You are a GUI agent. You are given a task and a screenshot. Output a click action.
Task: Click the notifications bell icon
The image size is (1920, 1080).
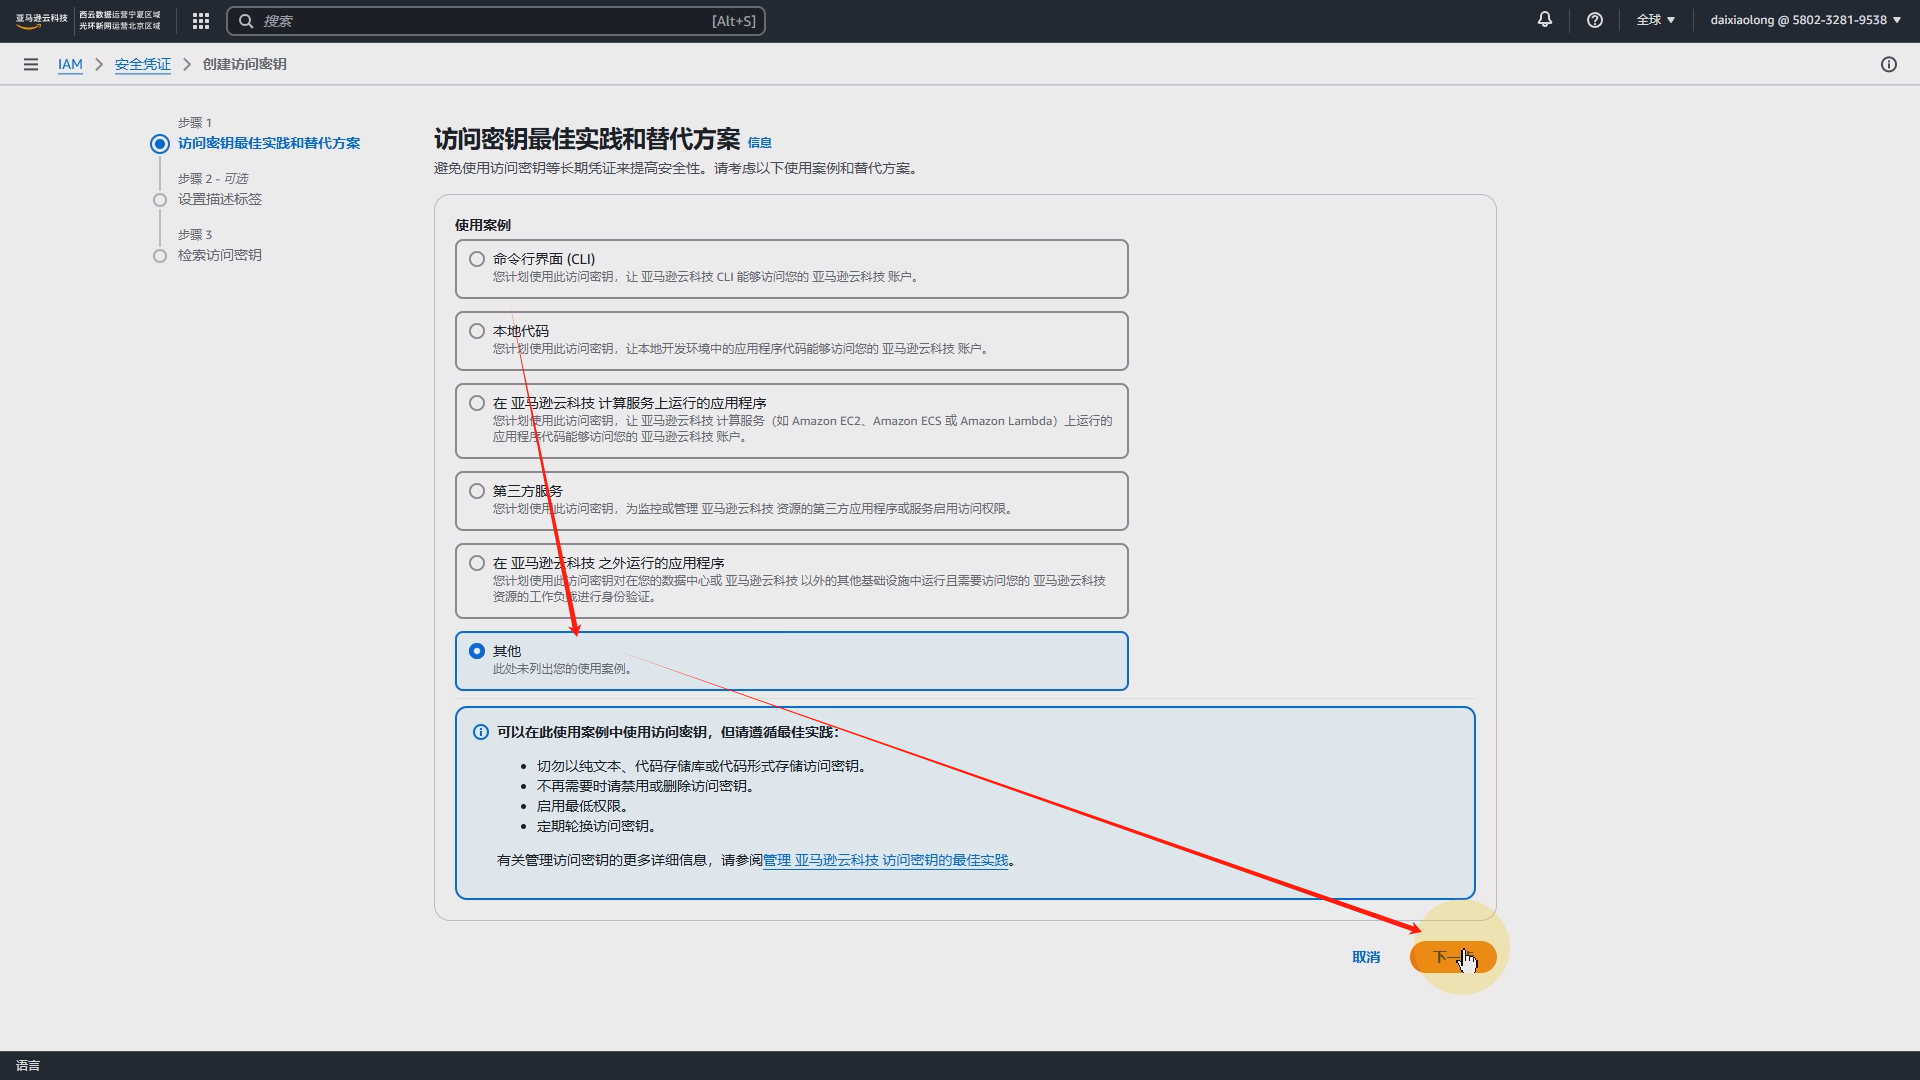(1545, 20)
